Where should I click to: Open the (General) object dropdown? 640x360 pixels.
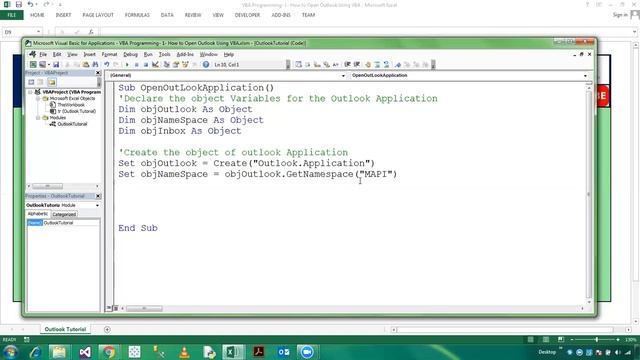pyautogui.click(x=343, y=76)
